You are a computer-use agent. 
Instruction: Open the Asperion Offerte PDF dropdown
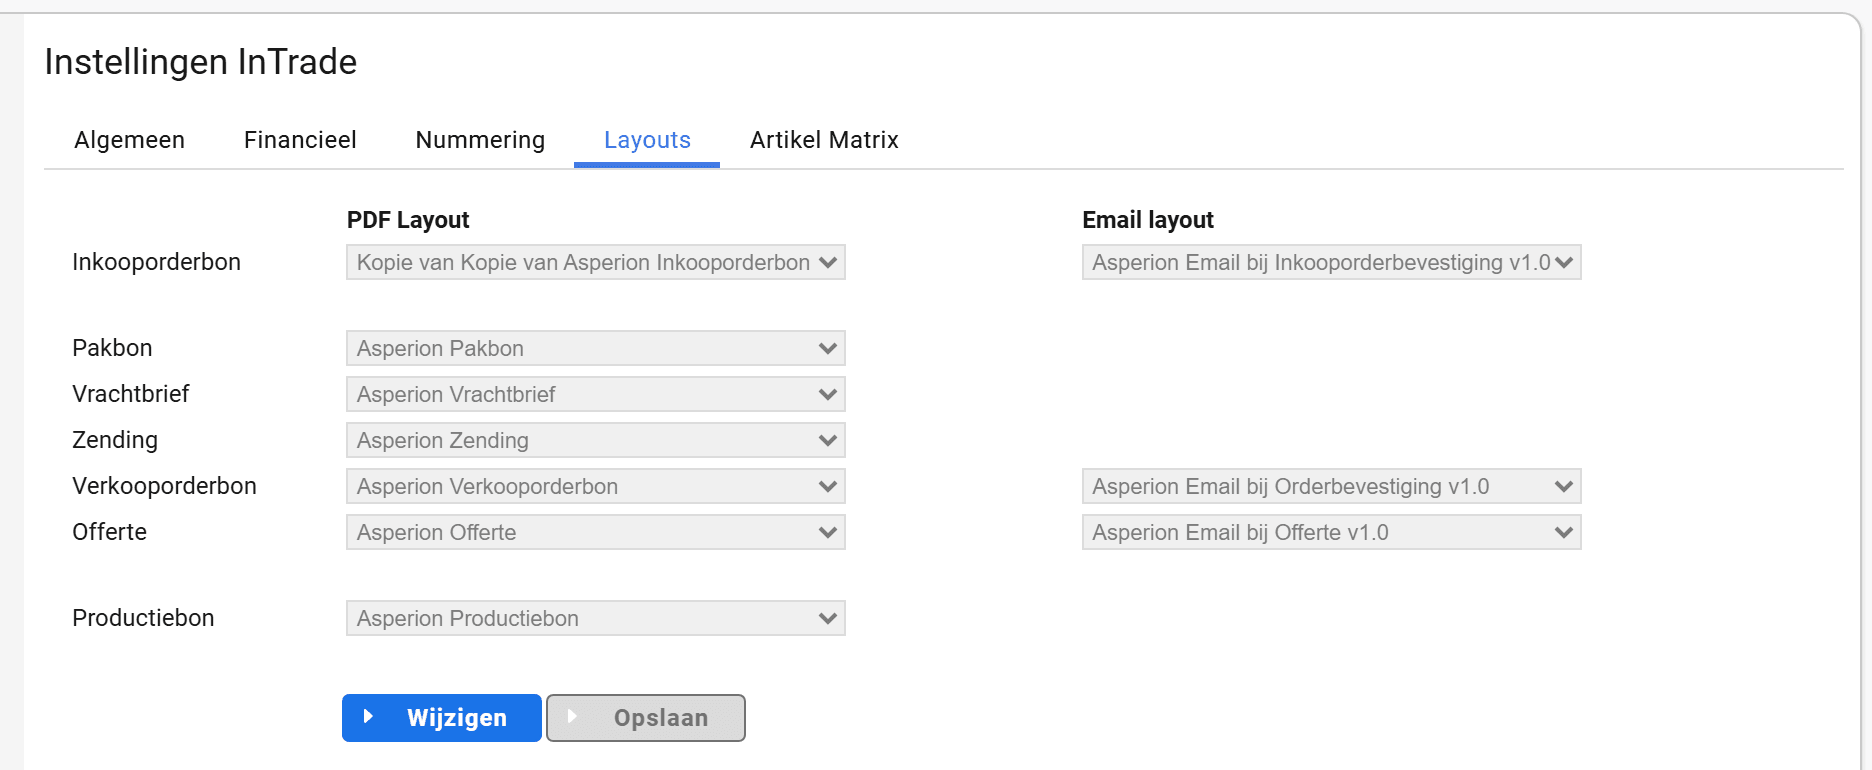[596, 532]
